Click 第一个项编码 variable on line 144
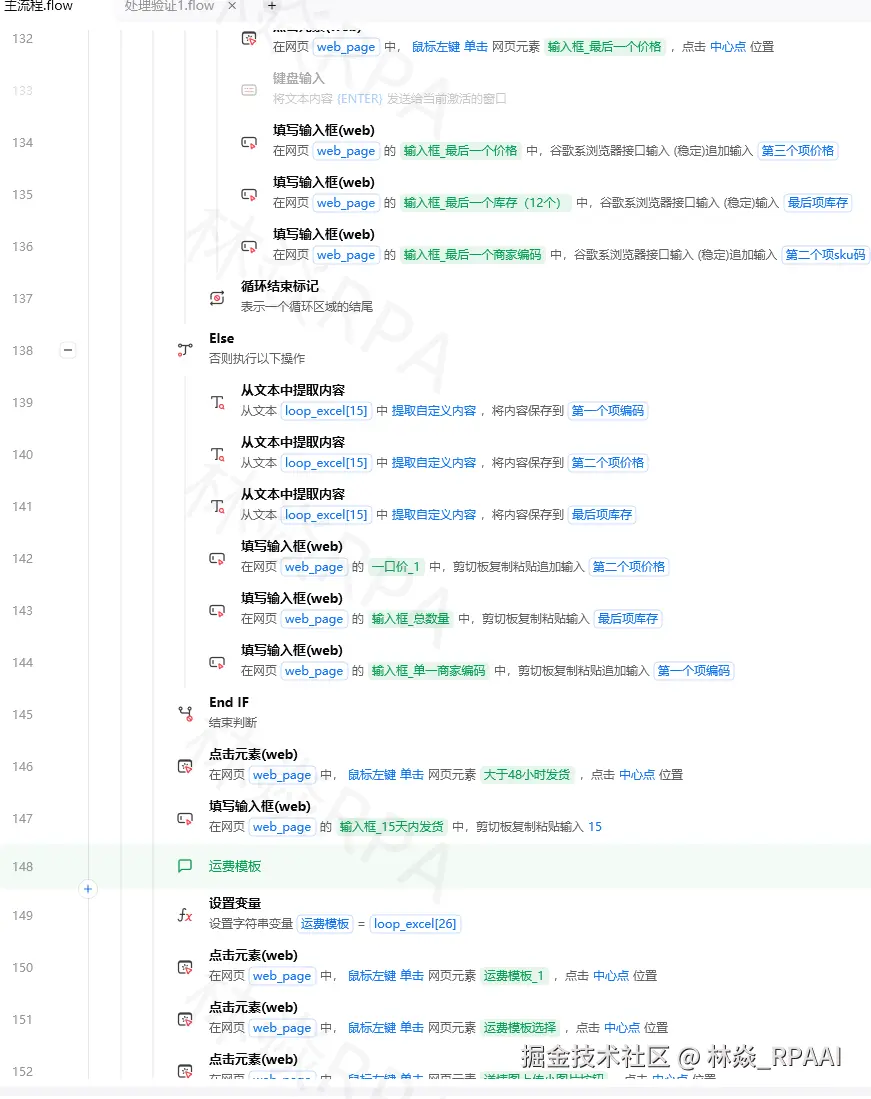The height and width of the screenshot is (1099, 871). pos(693,671)
